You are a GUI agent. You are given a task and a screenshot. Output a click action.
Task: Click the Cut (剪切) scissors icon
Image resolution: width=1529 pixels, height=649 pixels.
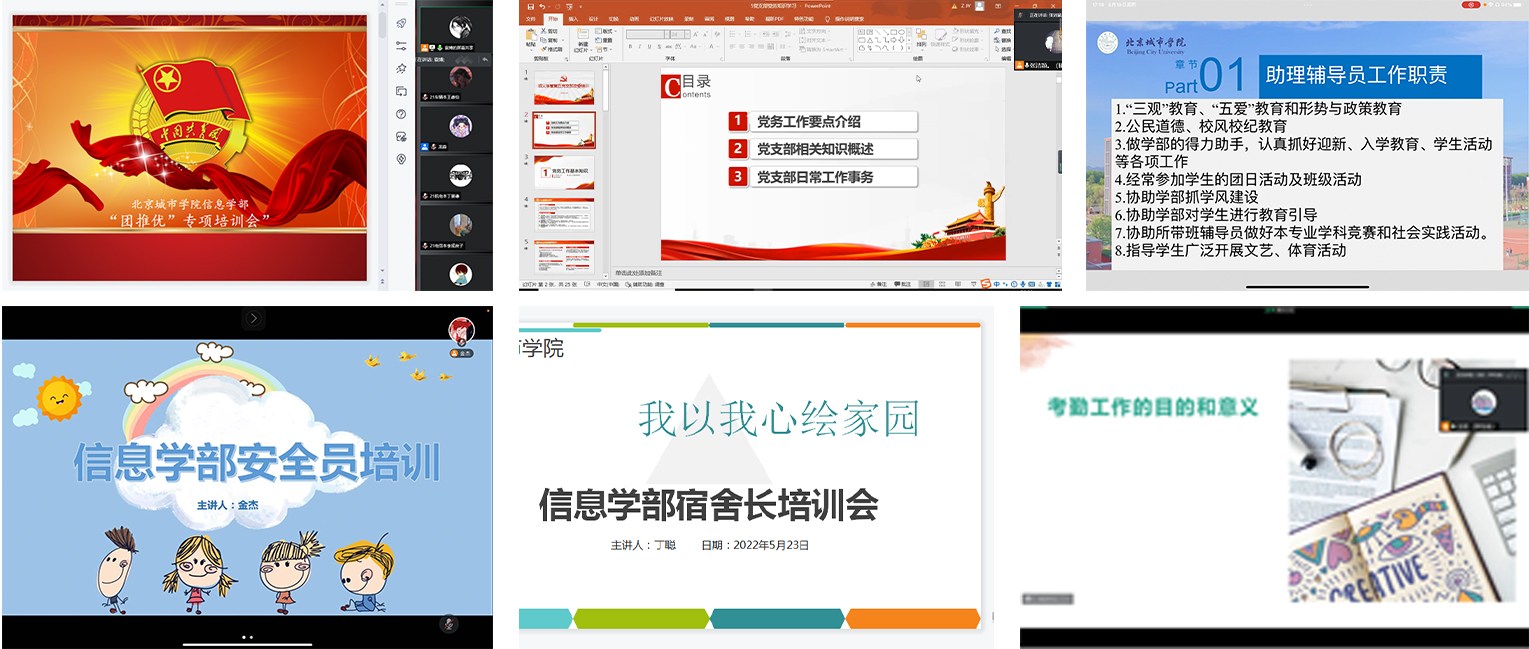coord(544,31)
